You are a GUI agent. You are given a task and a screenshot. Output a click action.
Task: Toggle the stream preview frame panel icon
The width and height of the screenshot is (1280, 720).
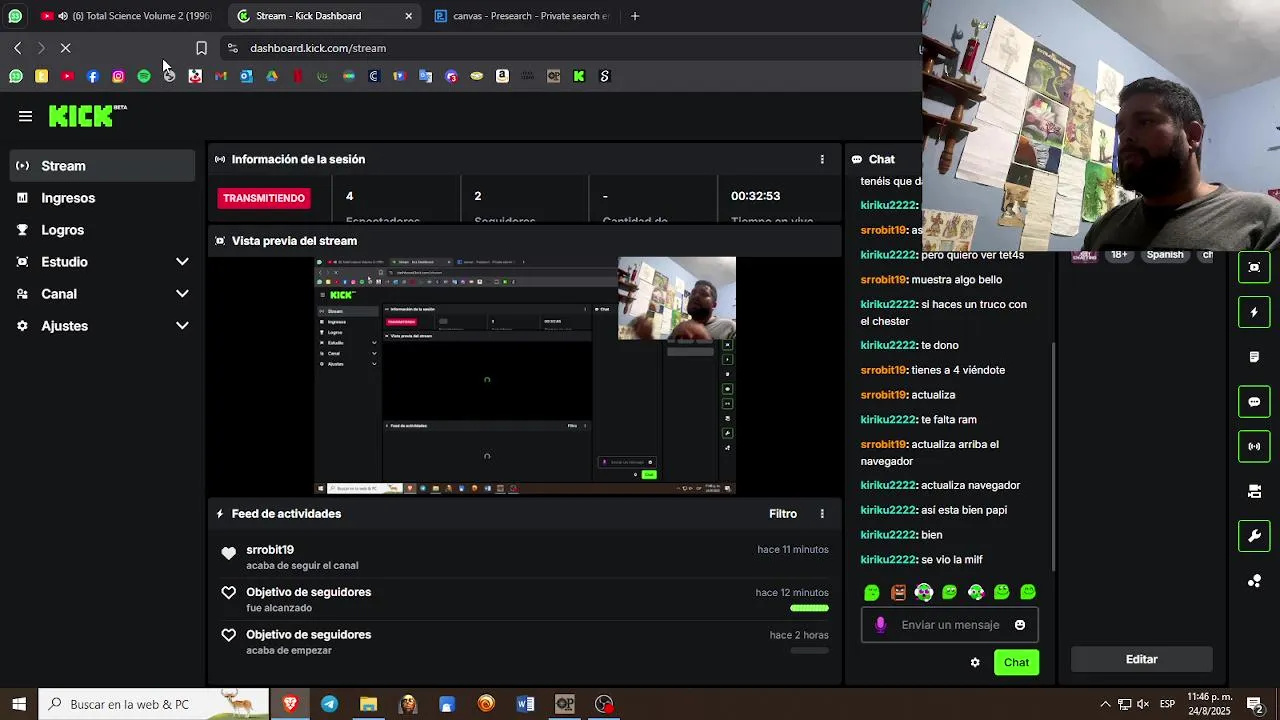click(x=1254, y=267)
